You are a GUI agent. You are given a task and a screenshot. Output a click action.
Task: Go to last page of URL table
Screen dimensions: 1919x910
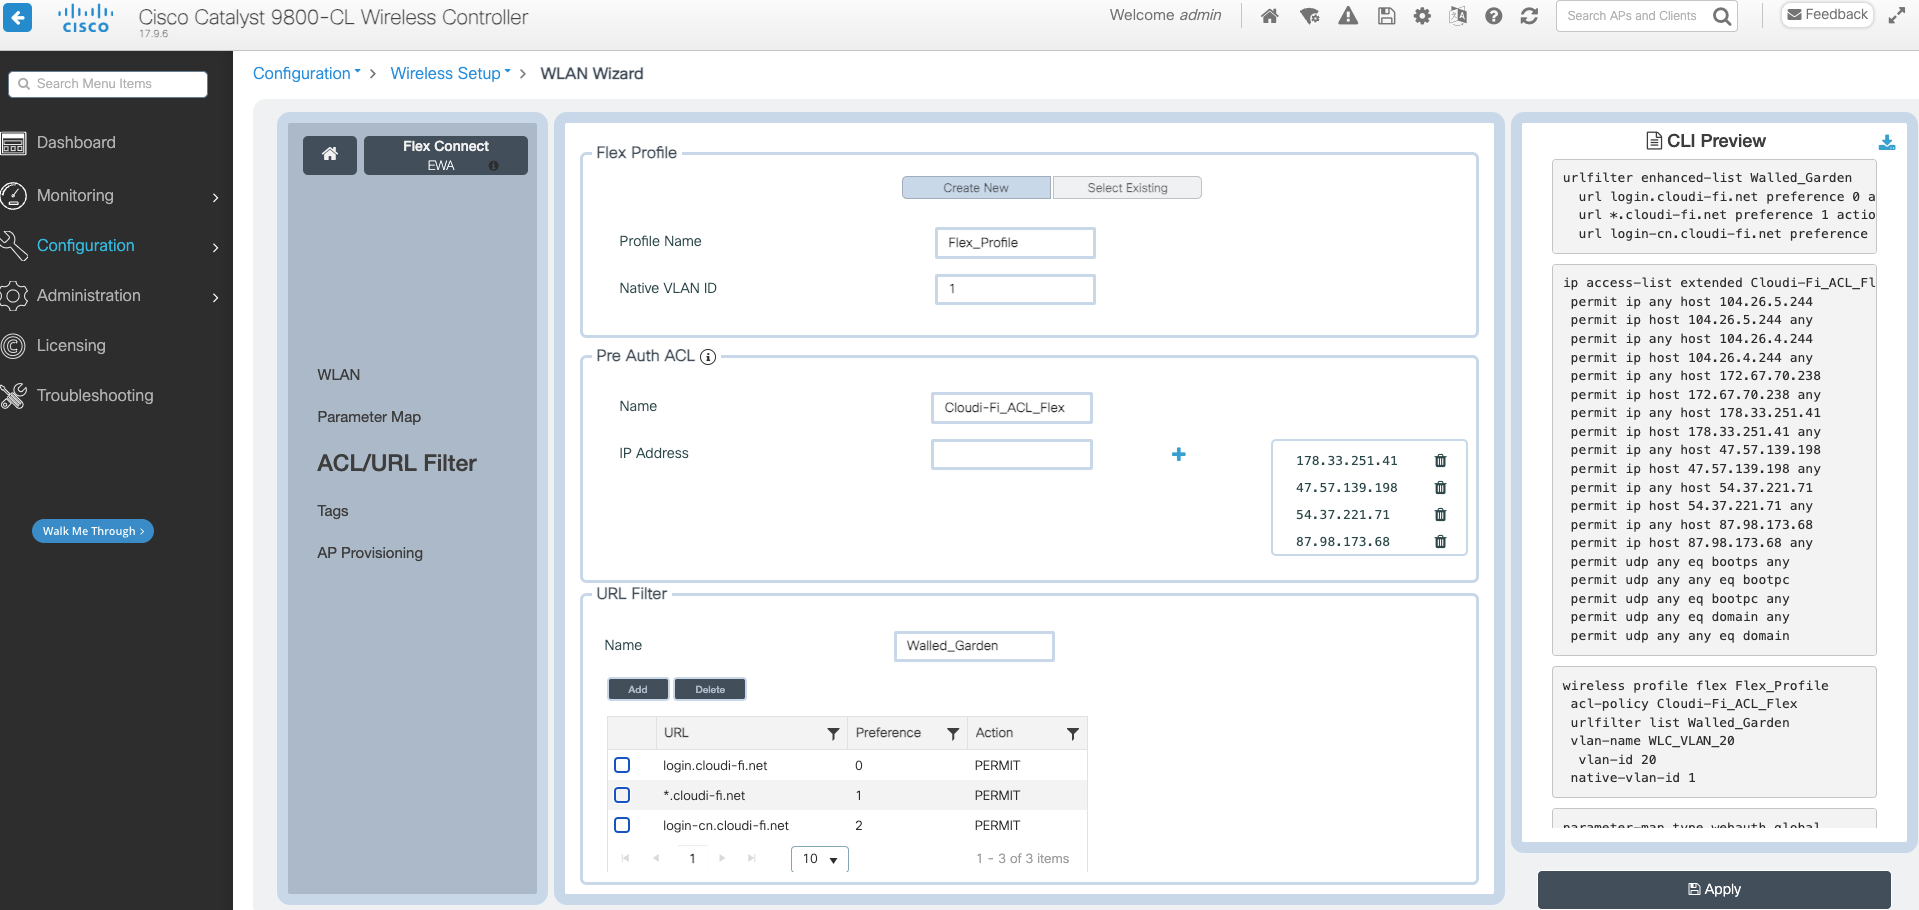click(752, 858)
